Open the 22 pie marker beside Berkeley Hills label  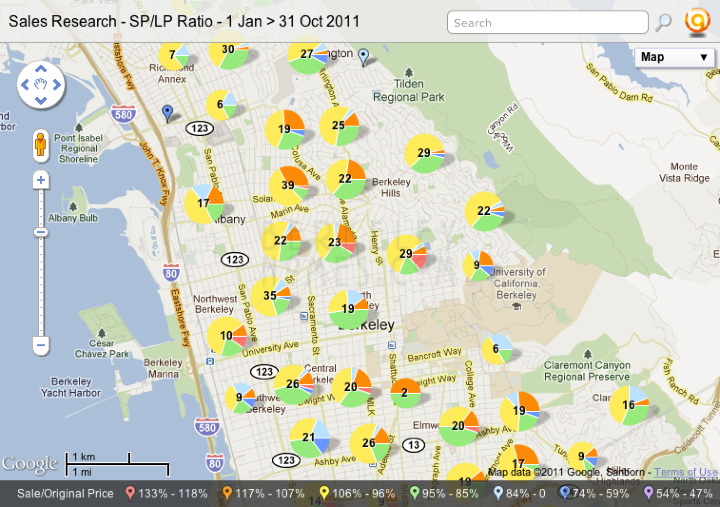346,179
